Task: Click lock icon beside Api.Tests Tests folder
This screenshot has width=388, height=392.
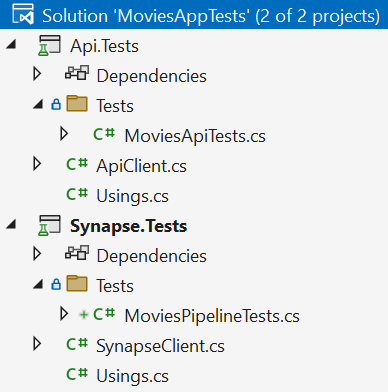Action: tap(56, 105)
